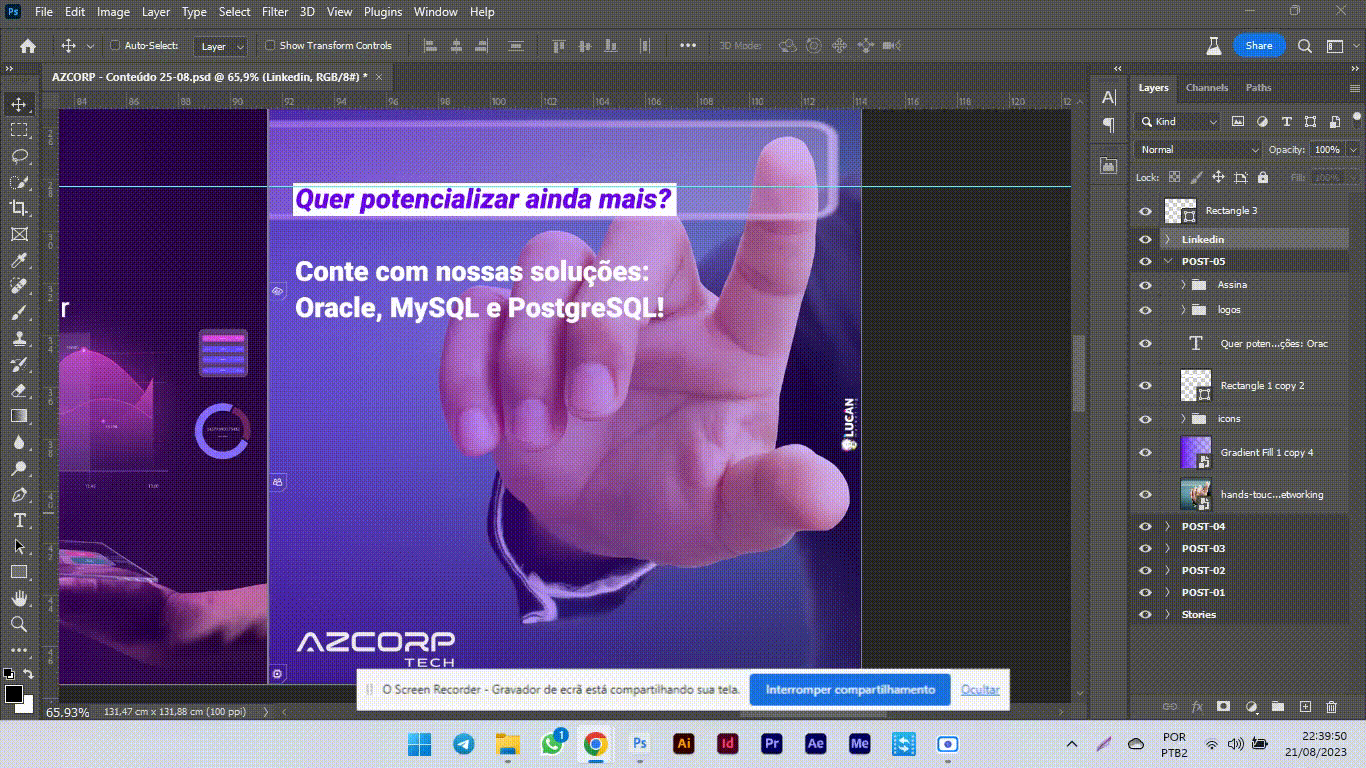Open the Filter menu

point(275,12)
